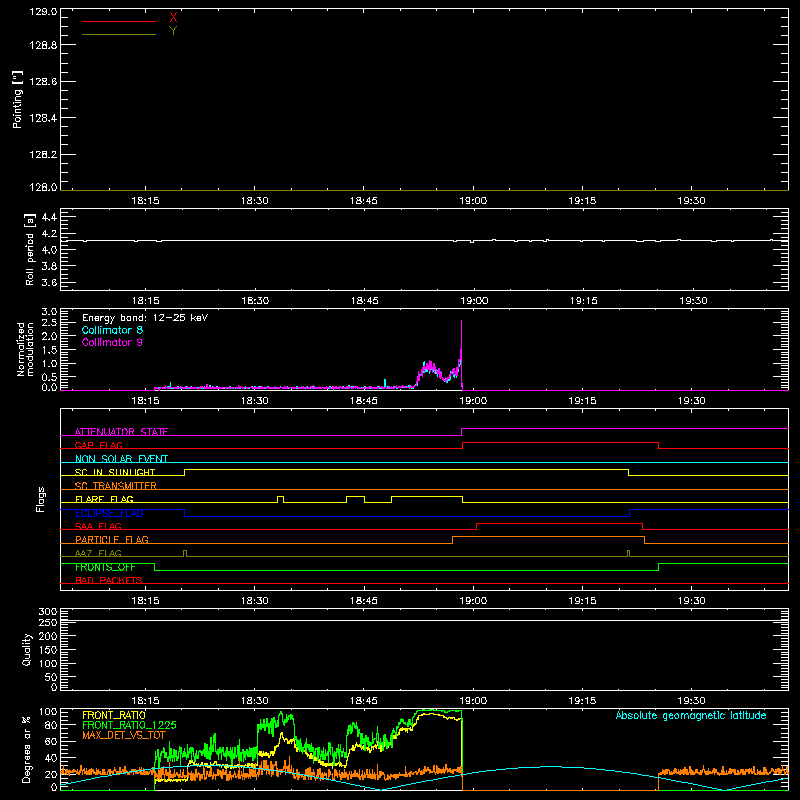Select the orange MAX_DET_VS_TOT legend entry
The width and height of the screenshot is (800, 800).
[x=124, y=735]
